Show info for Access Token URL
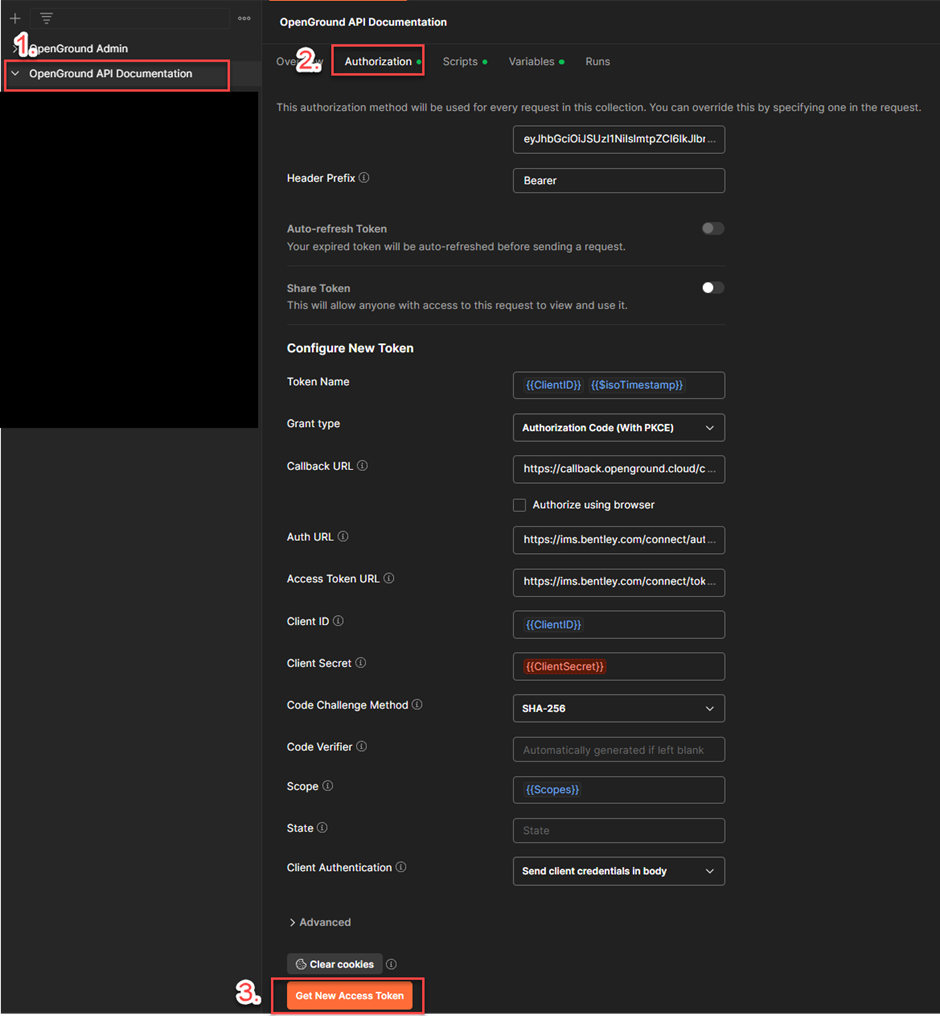The height and width of the screenshot is (1016, 940). (x=389, y=579)
